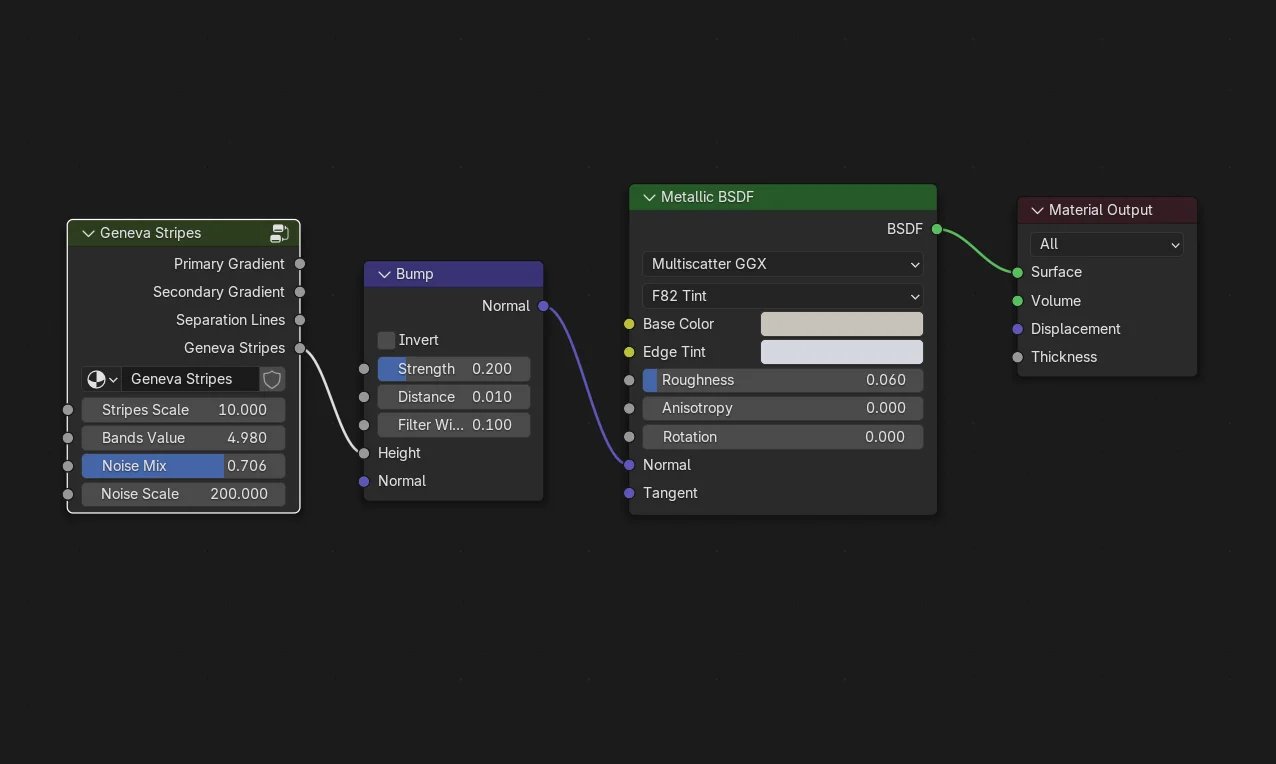Collapse the Bump node header
Screen dimensions: 1276x764
pos(385,274)
